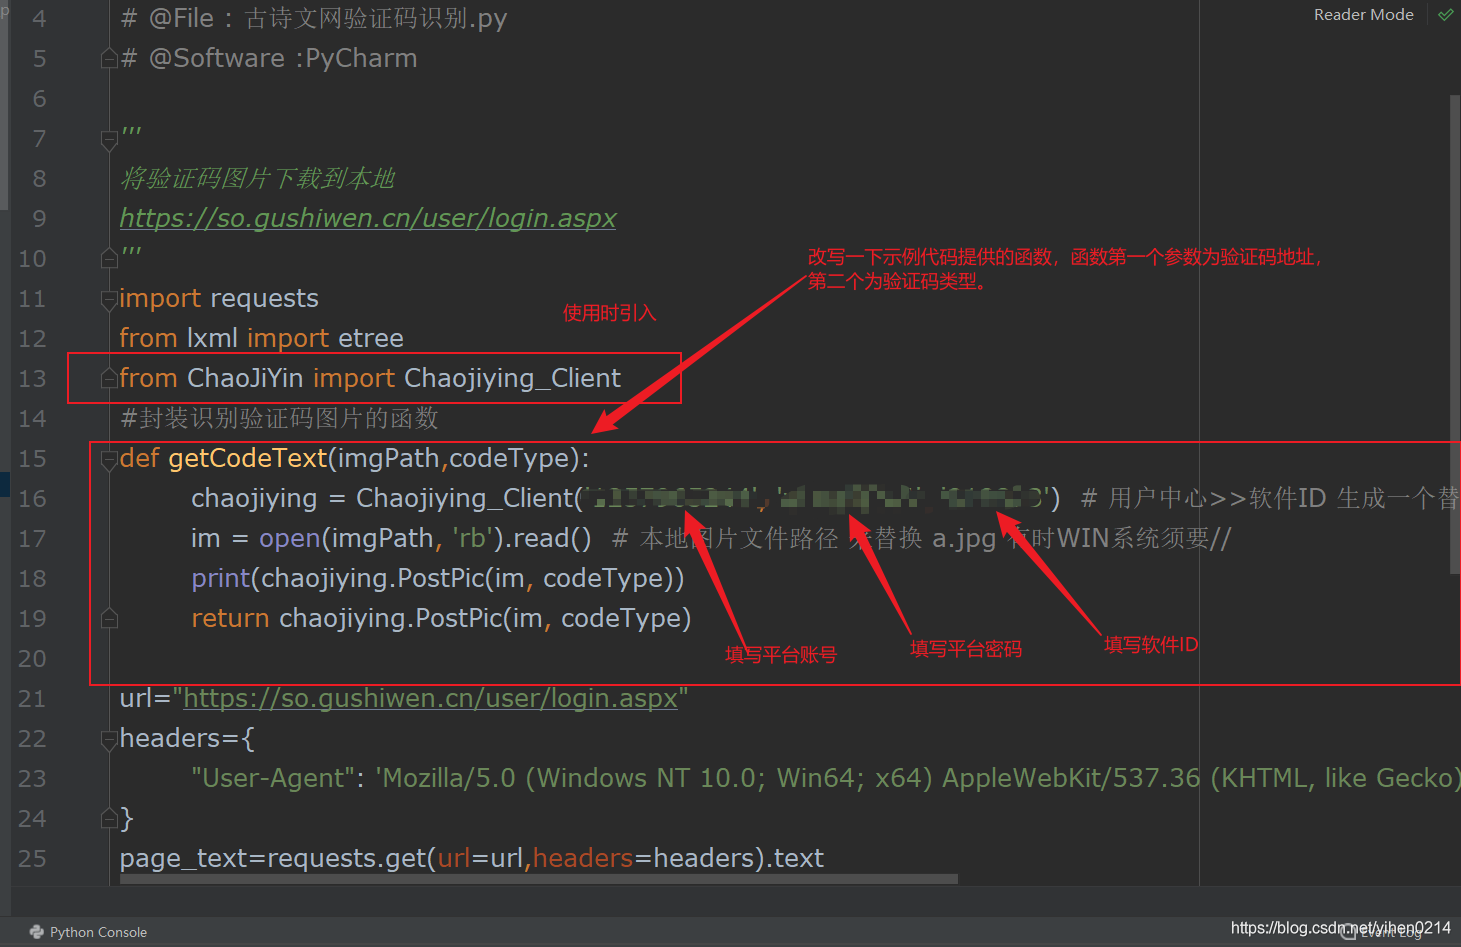Click 'chaojiying' variable assignment on line 16
Image resolution: width=1461 pixels, height=947 pixels.
[x=254, y=498]
